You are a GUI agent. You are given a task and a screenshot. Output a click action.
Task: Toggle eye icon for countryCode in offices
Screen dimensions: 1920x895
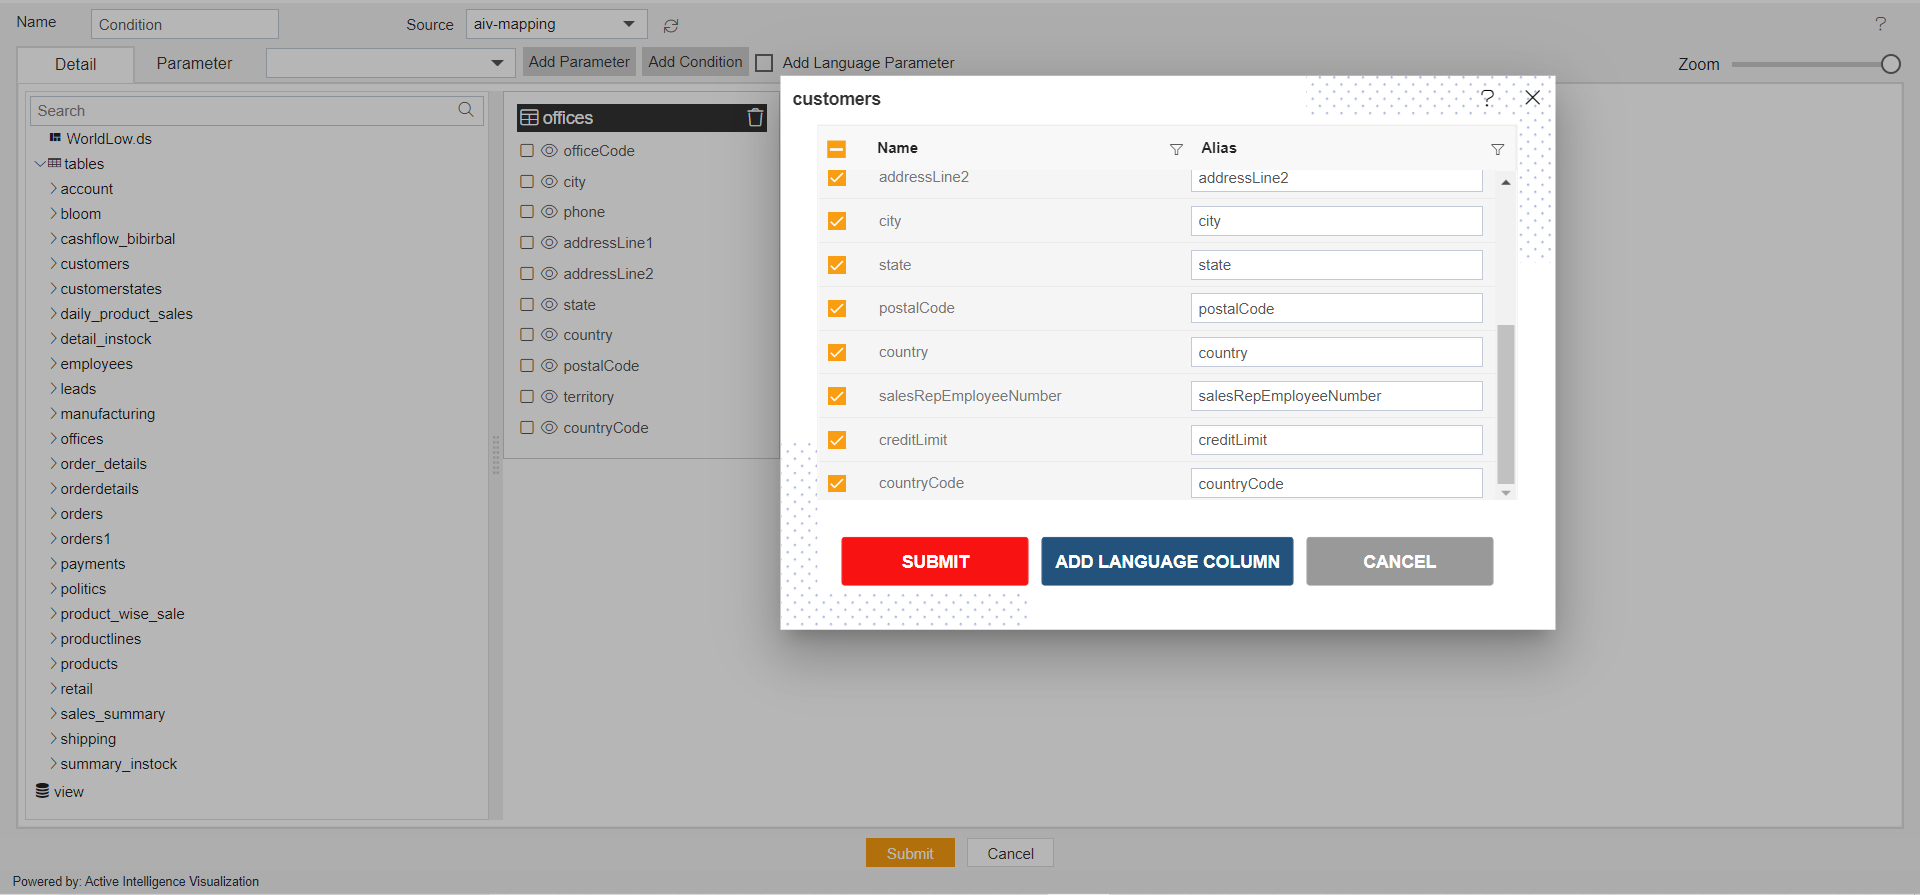[549, 428]
